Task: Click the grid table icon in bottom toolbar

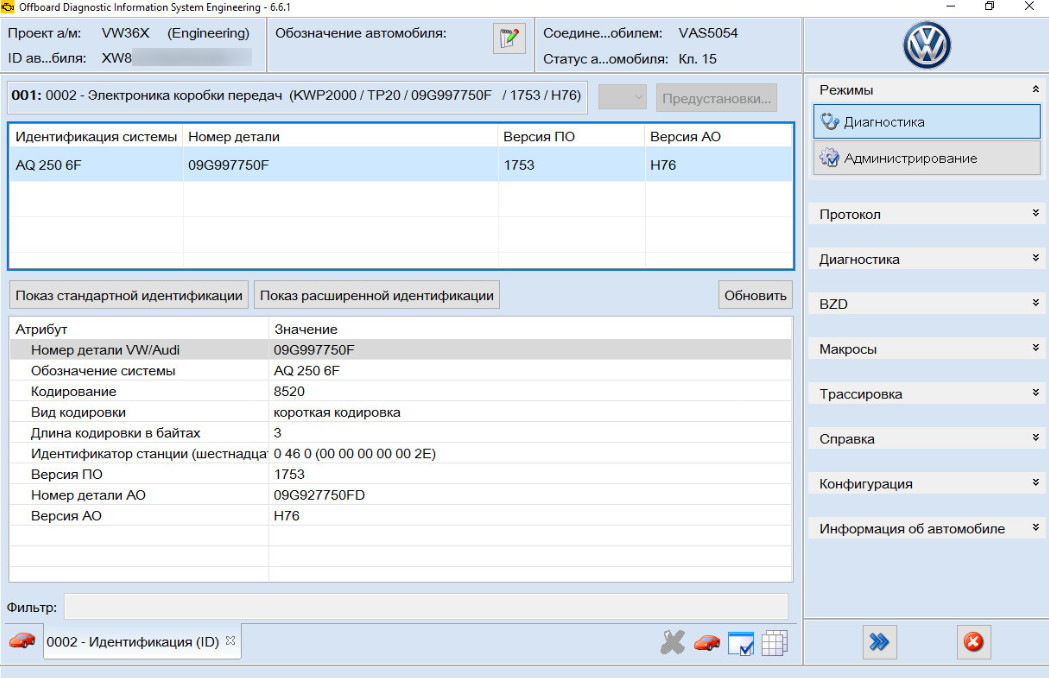Action: 774,643
